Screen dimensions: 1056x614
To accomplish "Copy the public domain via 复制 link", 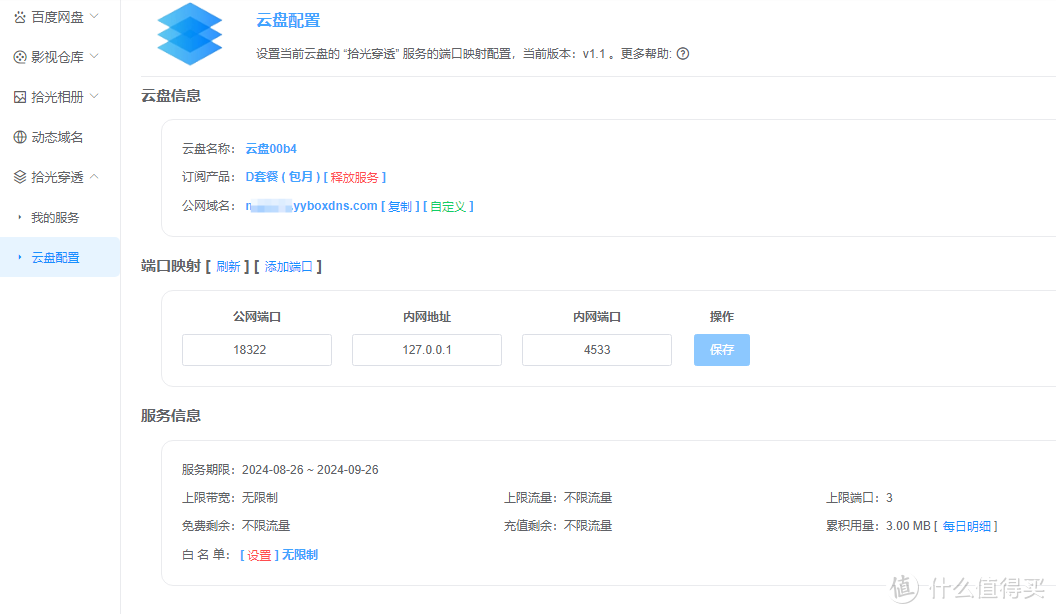I will click(398, 206).
